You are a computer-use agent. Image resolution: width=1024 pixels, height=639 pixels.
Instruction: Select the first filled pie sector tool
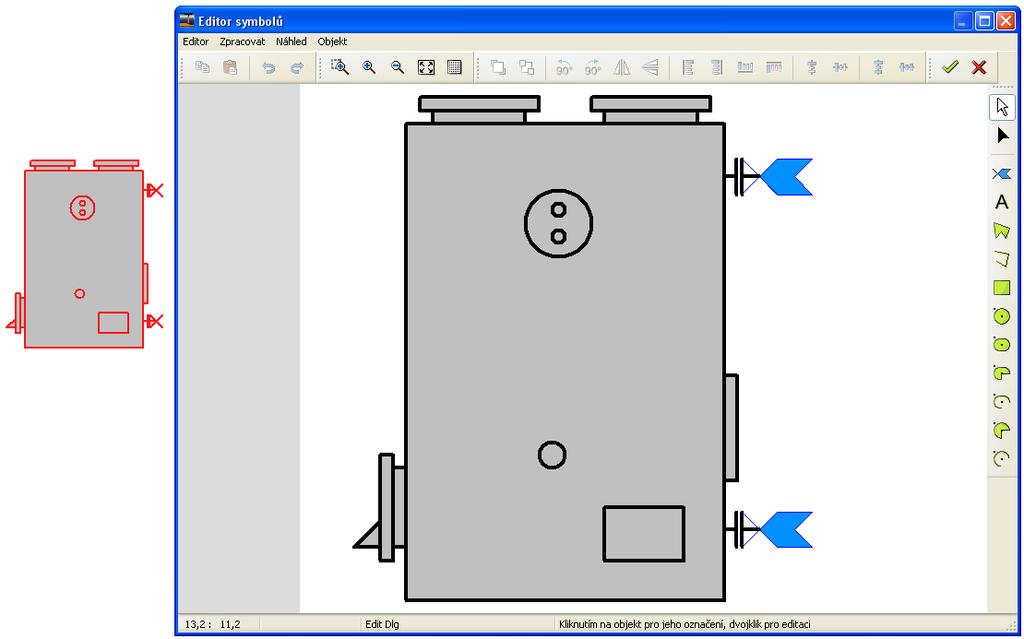coord(1002,373)
